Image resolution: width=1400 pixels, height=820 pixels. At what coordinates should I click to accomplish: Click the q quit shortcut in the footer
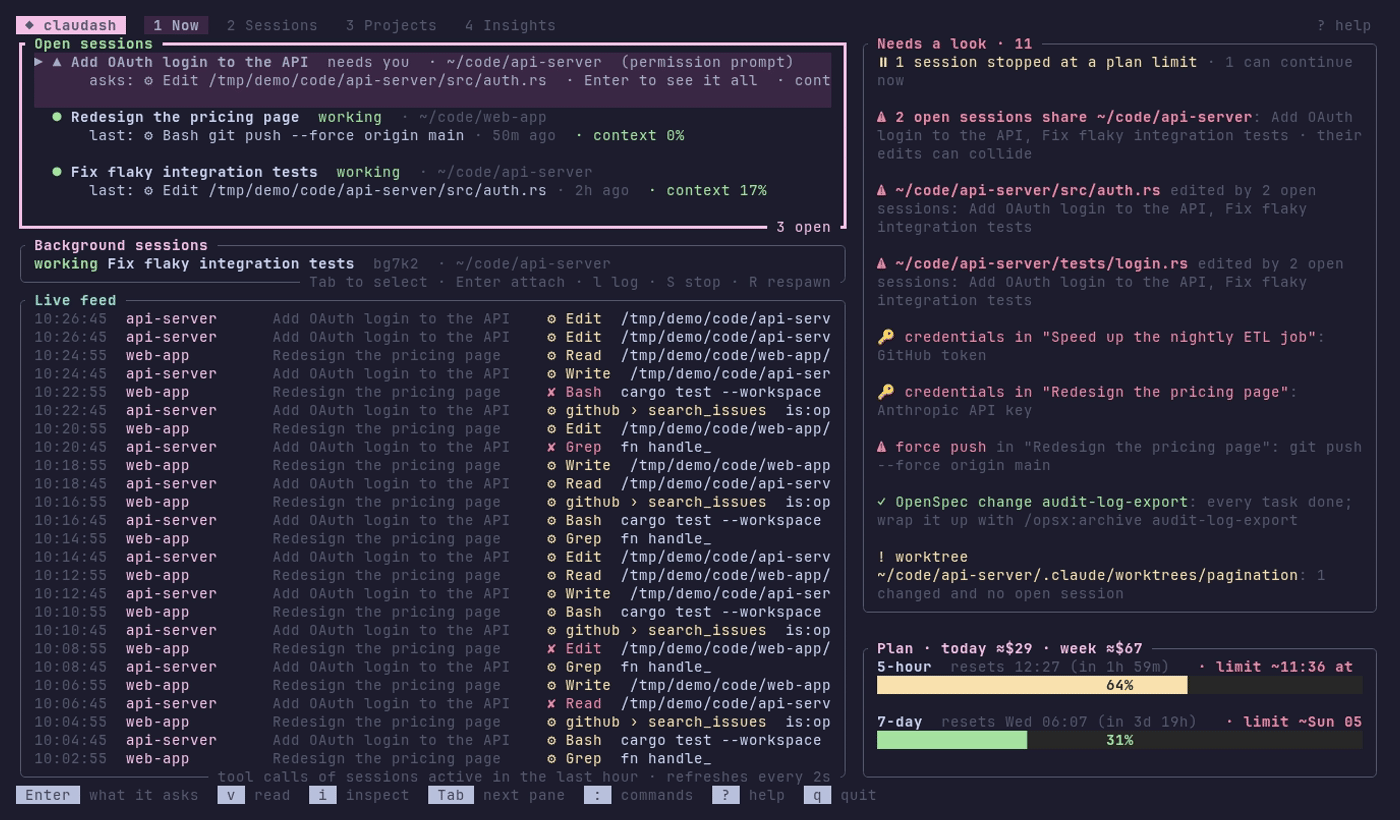[x=840, y=795]
